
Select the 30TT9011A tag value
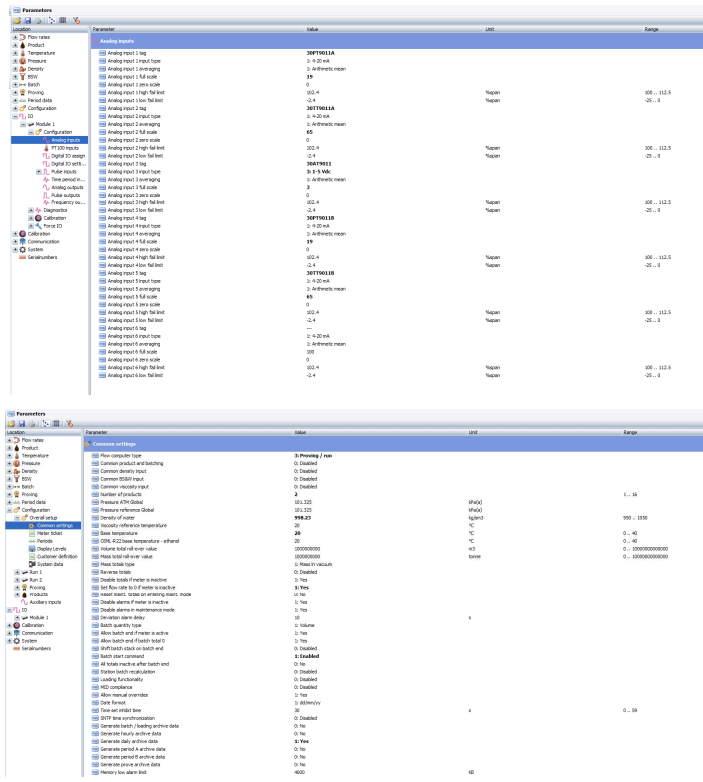point(320,108)
